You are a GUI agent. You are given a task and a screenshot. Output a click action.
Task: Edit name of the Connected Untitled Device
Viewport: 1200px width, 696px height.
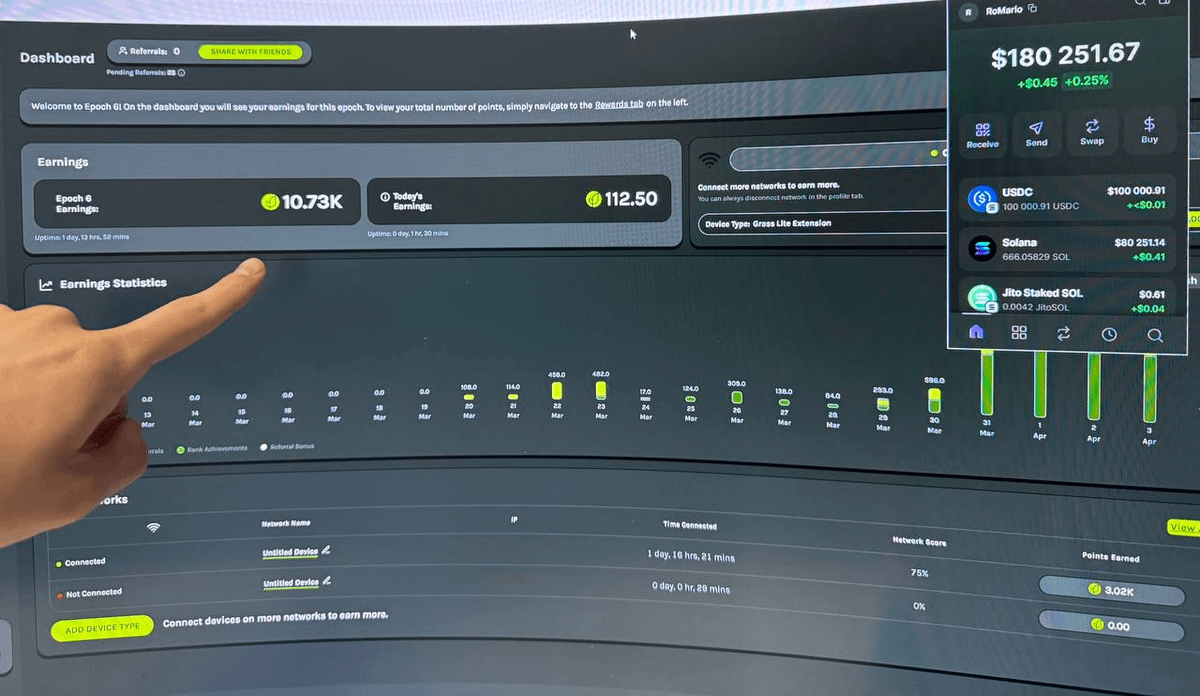(x=326, y=550)
